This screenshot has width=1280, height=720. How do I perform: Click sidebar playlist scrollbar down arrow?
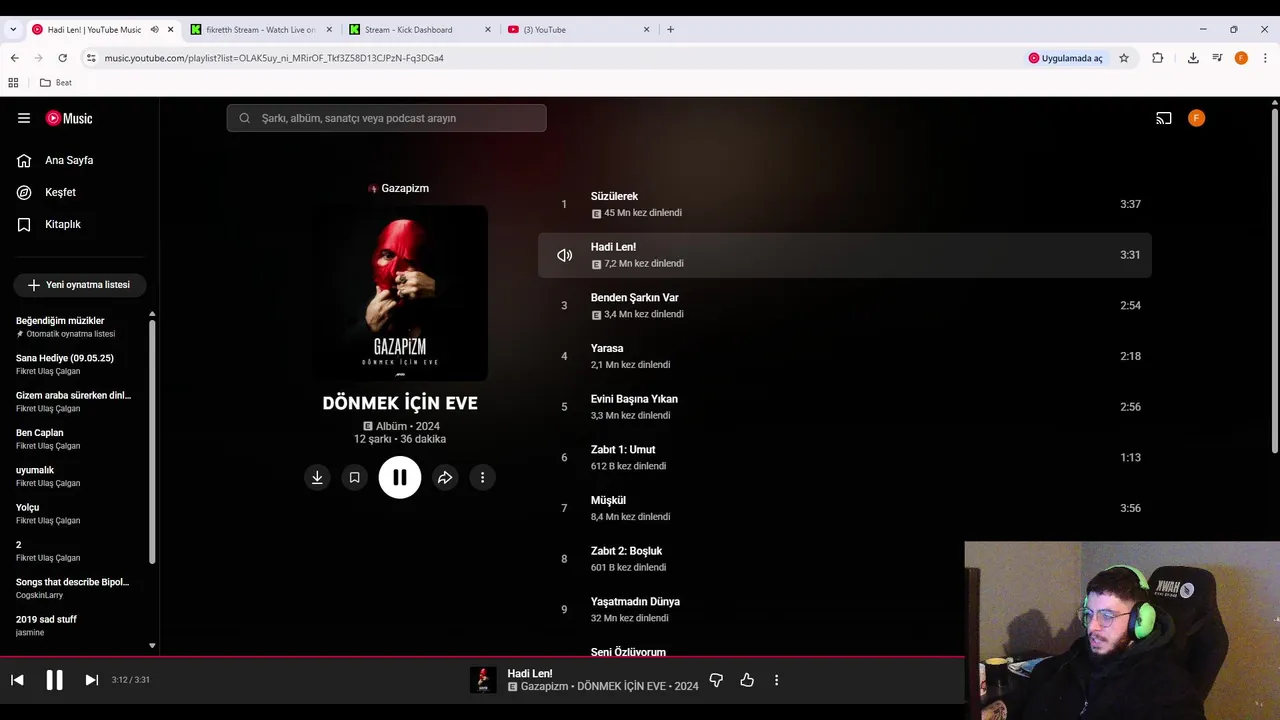point(152,646)
